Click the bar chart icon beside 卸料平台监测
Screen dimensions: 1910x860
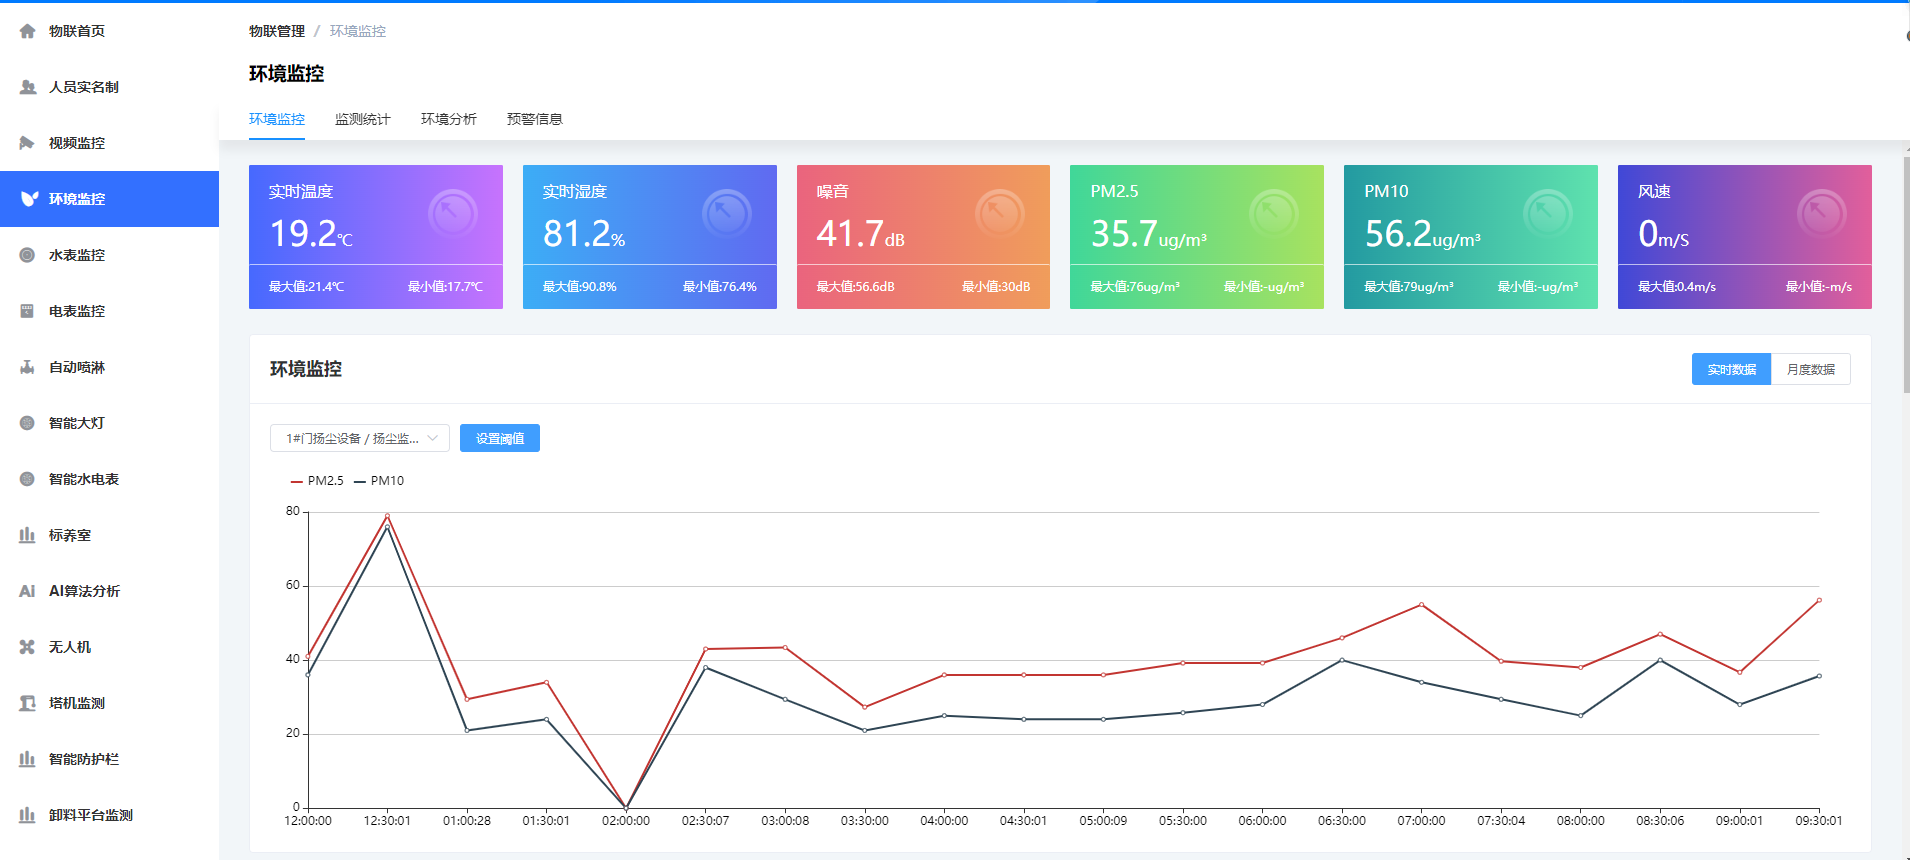coord(27,815)
